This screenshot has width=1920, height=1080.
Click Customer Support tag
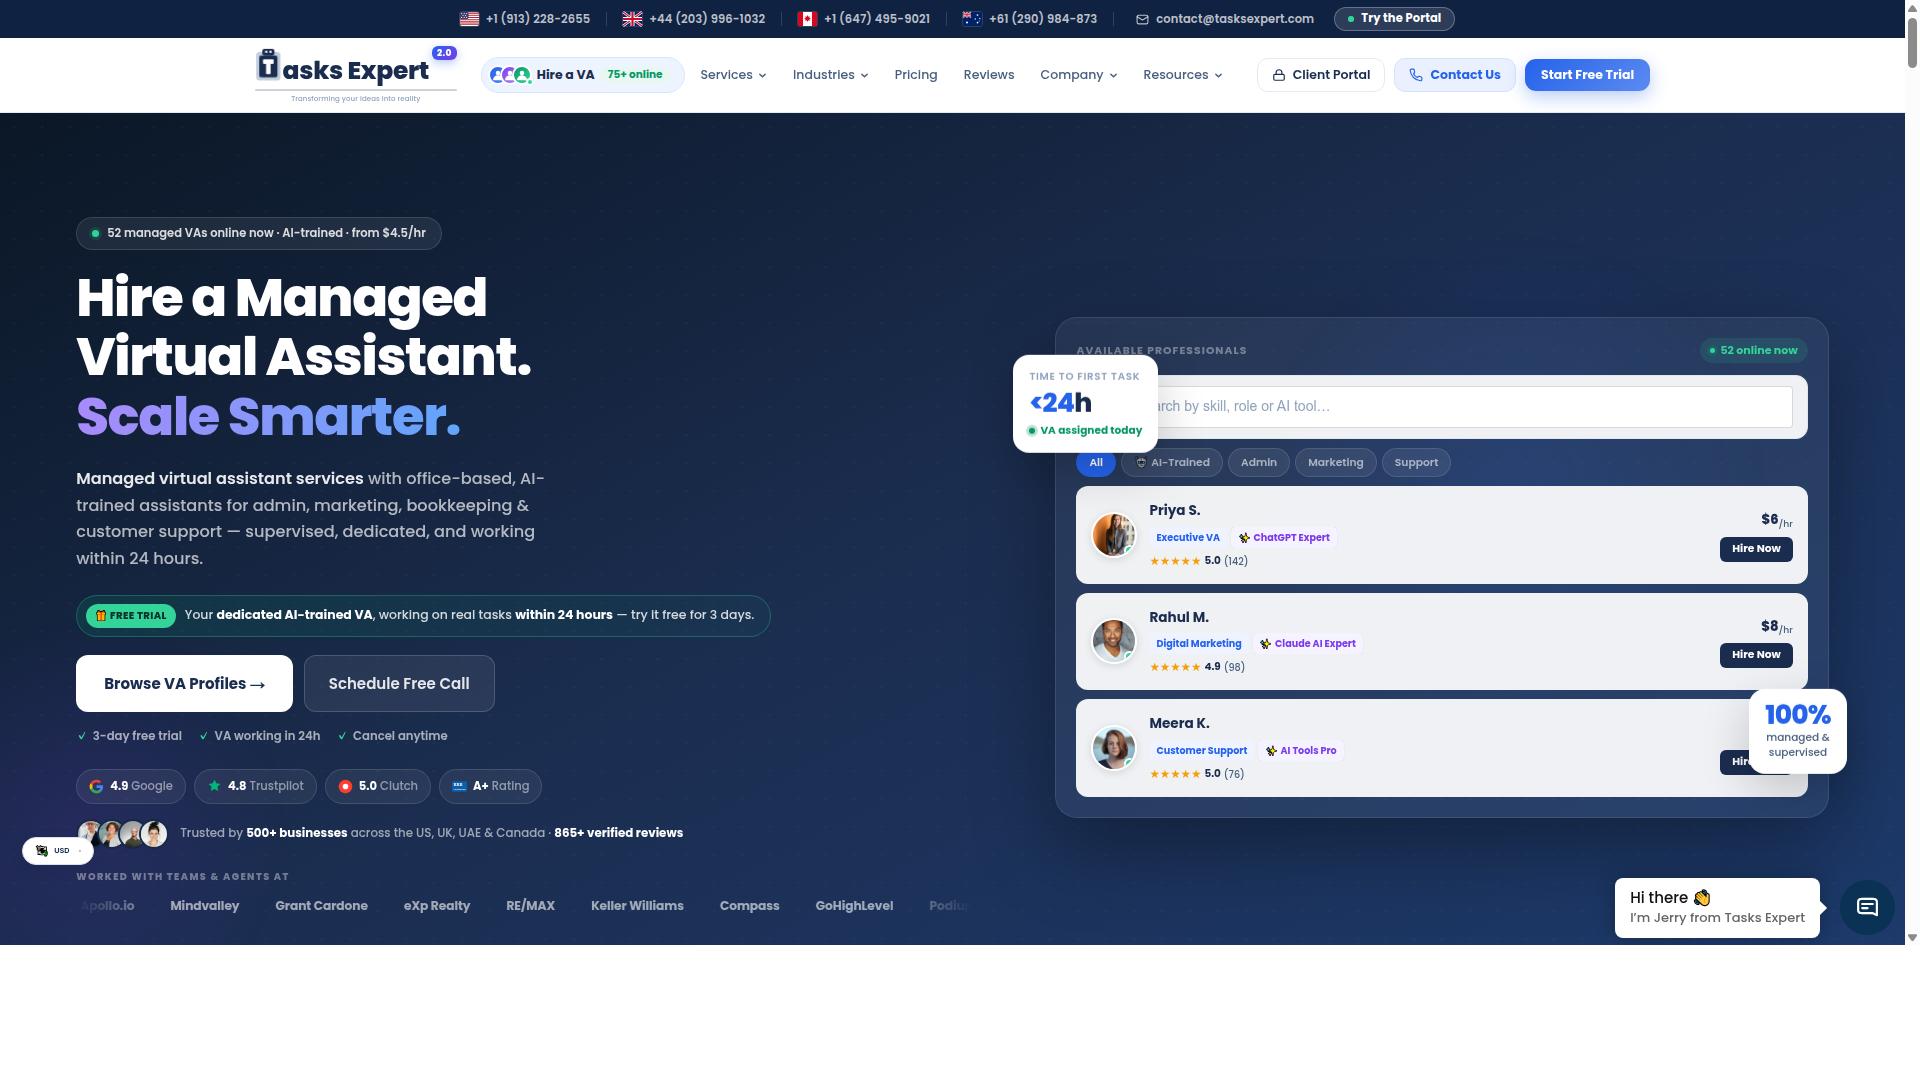[x=1201, y=751]
